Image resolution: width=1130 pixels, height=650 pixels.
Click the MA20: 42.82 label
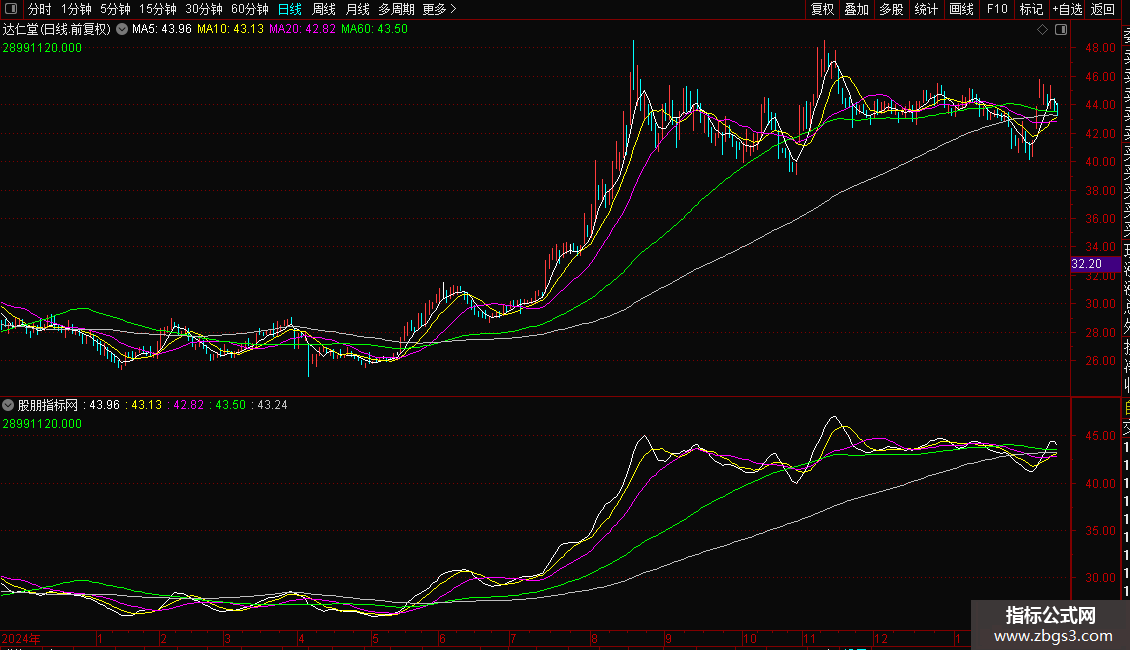(x=303, y=29)
